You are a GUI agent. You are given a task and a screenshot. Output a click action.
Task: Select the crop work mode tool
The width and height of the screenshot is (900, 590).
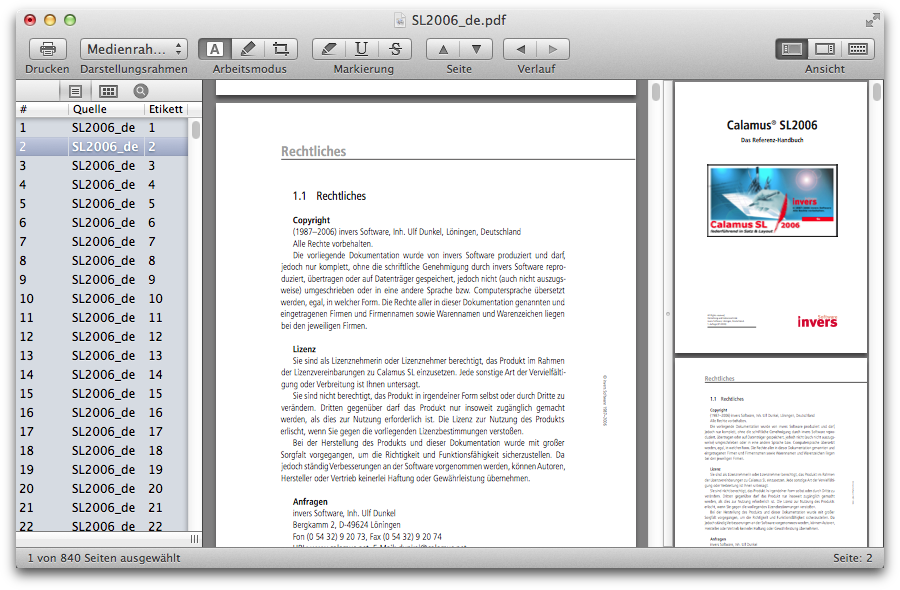[281, 49]
